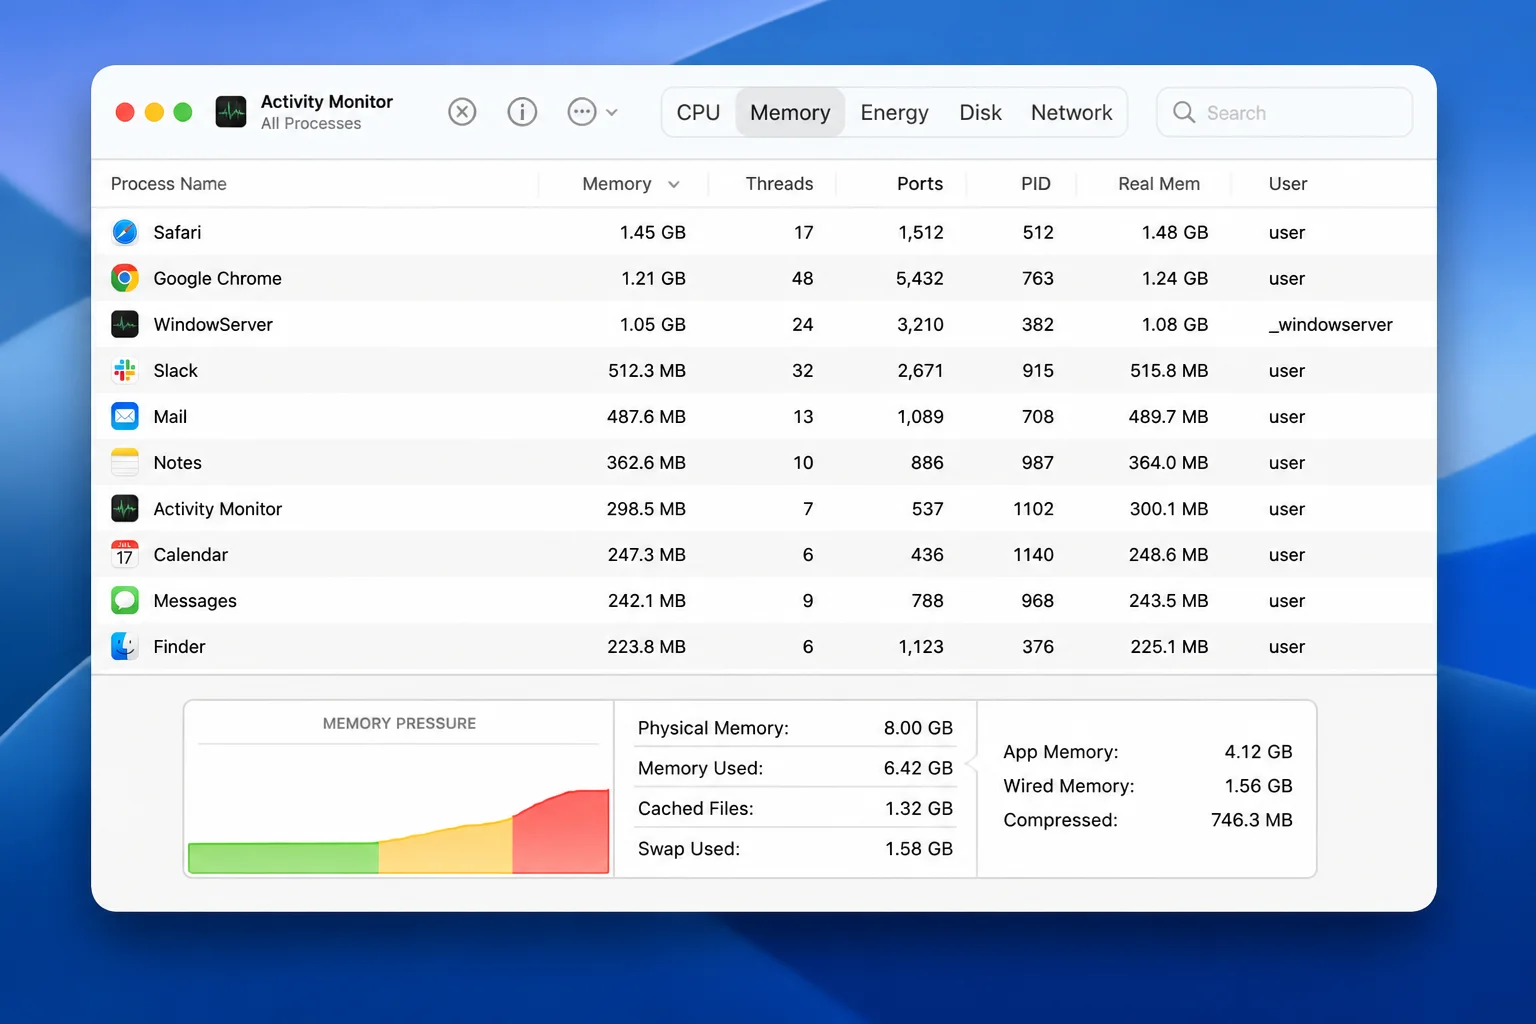The width and height of the screenshot is (1536, 1024).
Task: Click the Mail envelope icon
Action: [x=125, y=416]
